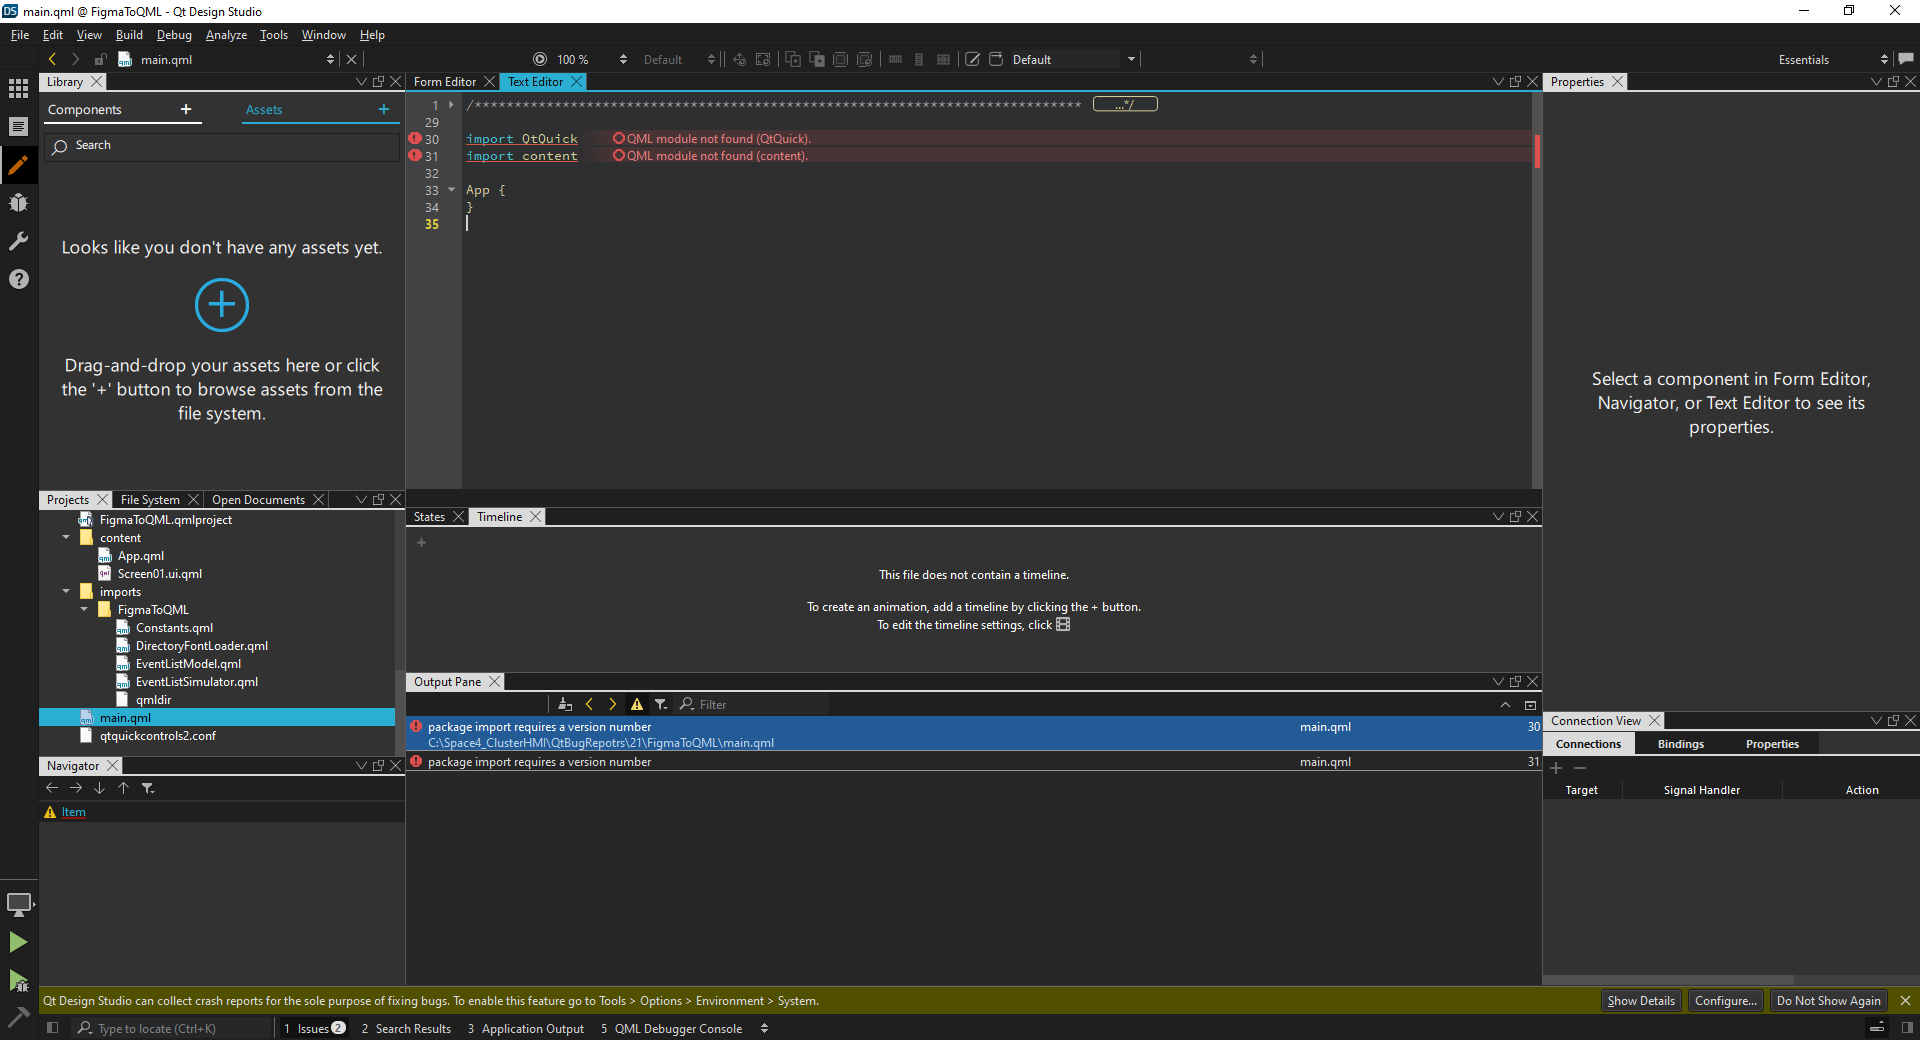Image resolution: width=1920 pixels, height=1040 pixels.
Task: Click the Build hammer icon
Action: (x=18, y=1017)
